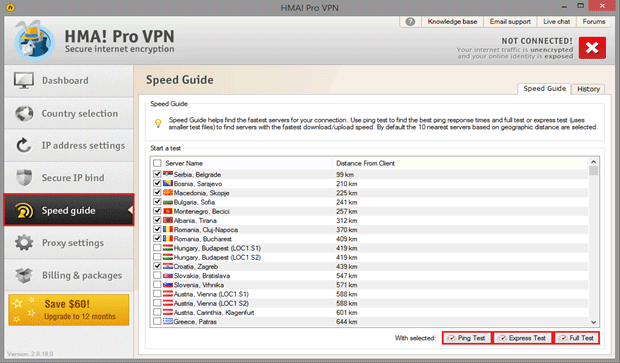Check the Slovakia, Bratislava server checkbox

(157, 275)
